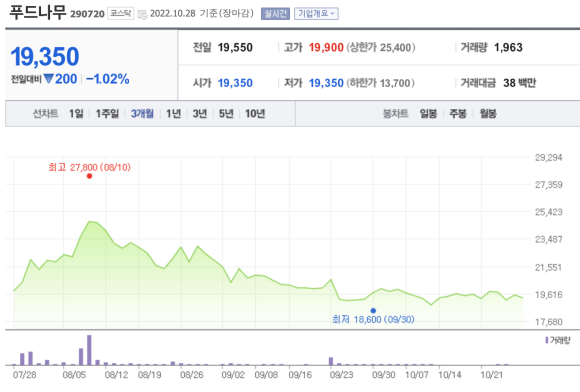Switch to 주봉 candlestick chart
The height and width of the screenshot is (392, 580).
[458, 114]
